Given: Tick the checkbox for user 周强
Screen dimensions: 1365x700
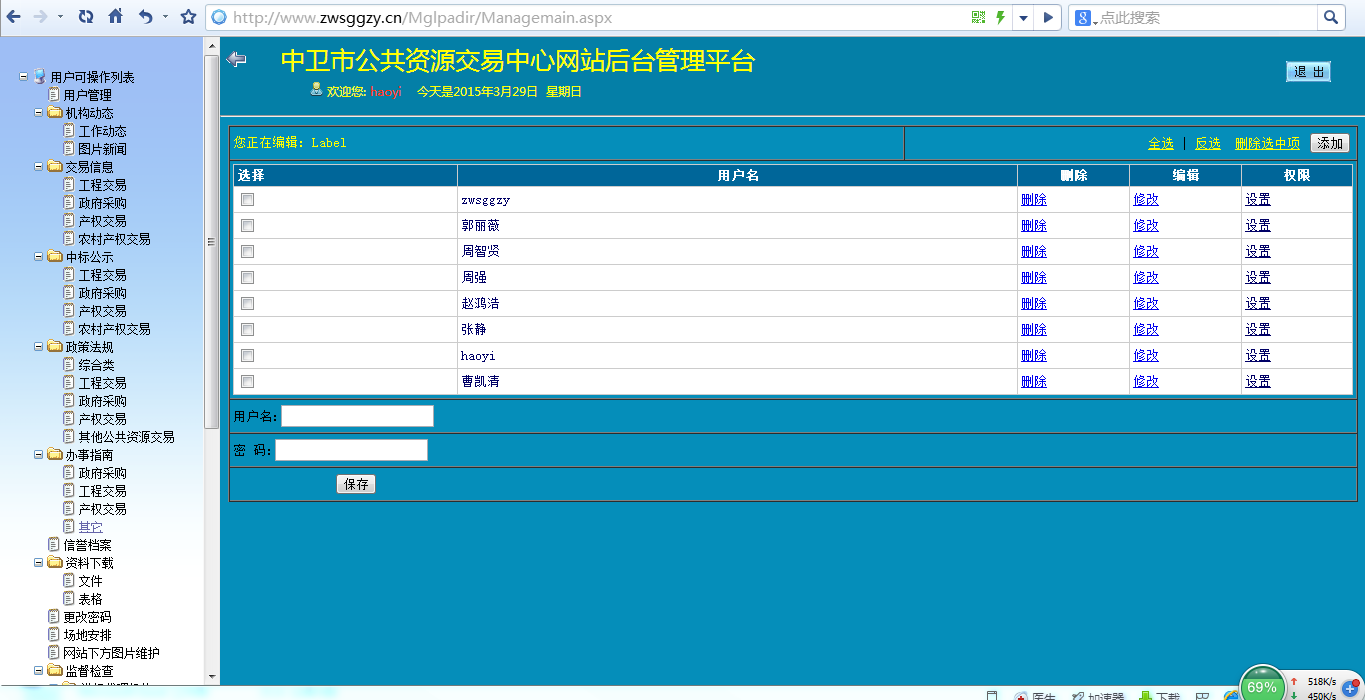Looking at the screenshot, I should click(x=247, y=277).
